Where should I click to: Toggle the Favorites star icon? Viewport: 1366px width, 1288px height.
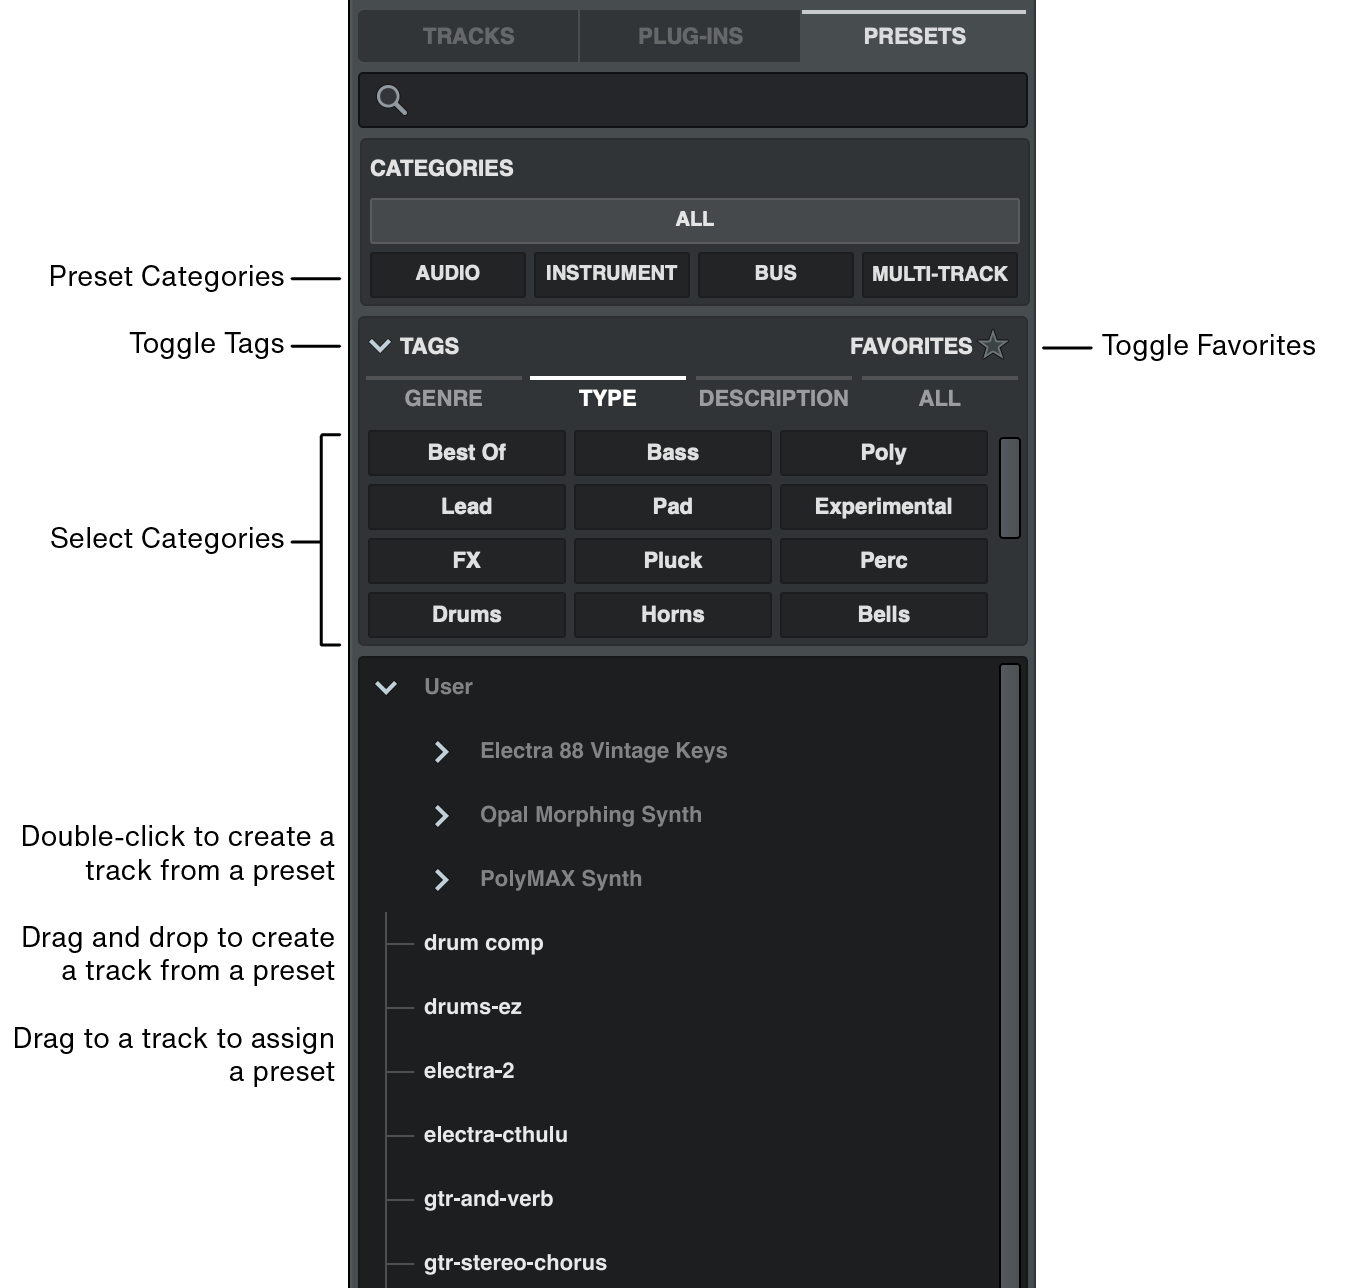point(994,346)
